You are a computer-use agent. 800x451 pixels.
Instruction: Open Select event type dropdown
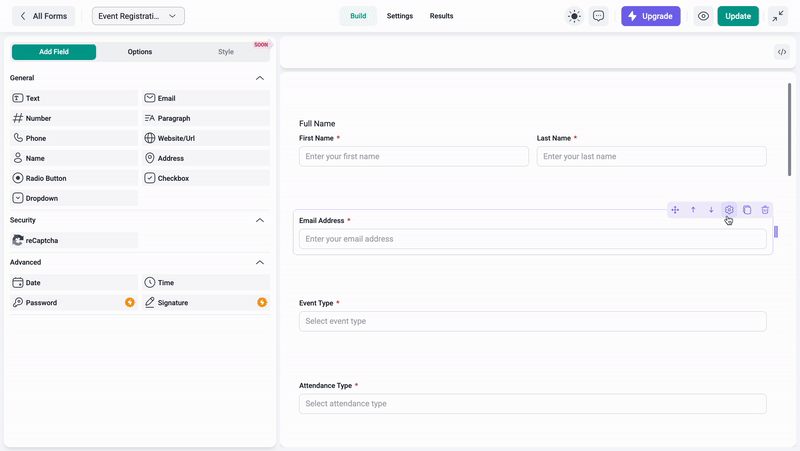(533, 321)
